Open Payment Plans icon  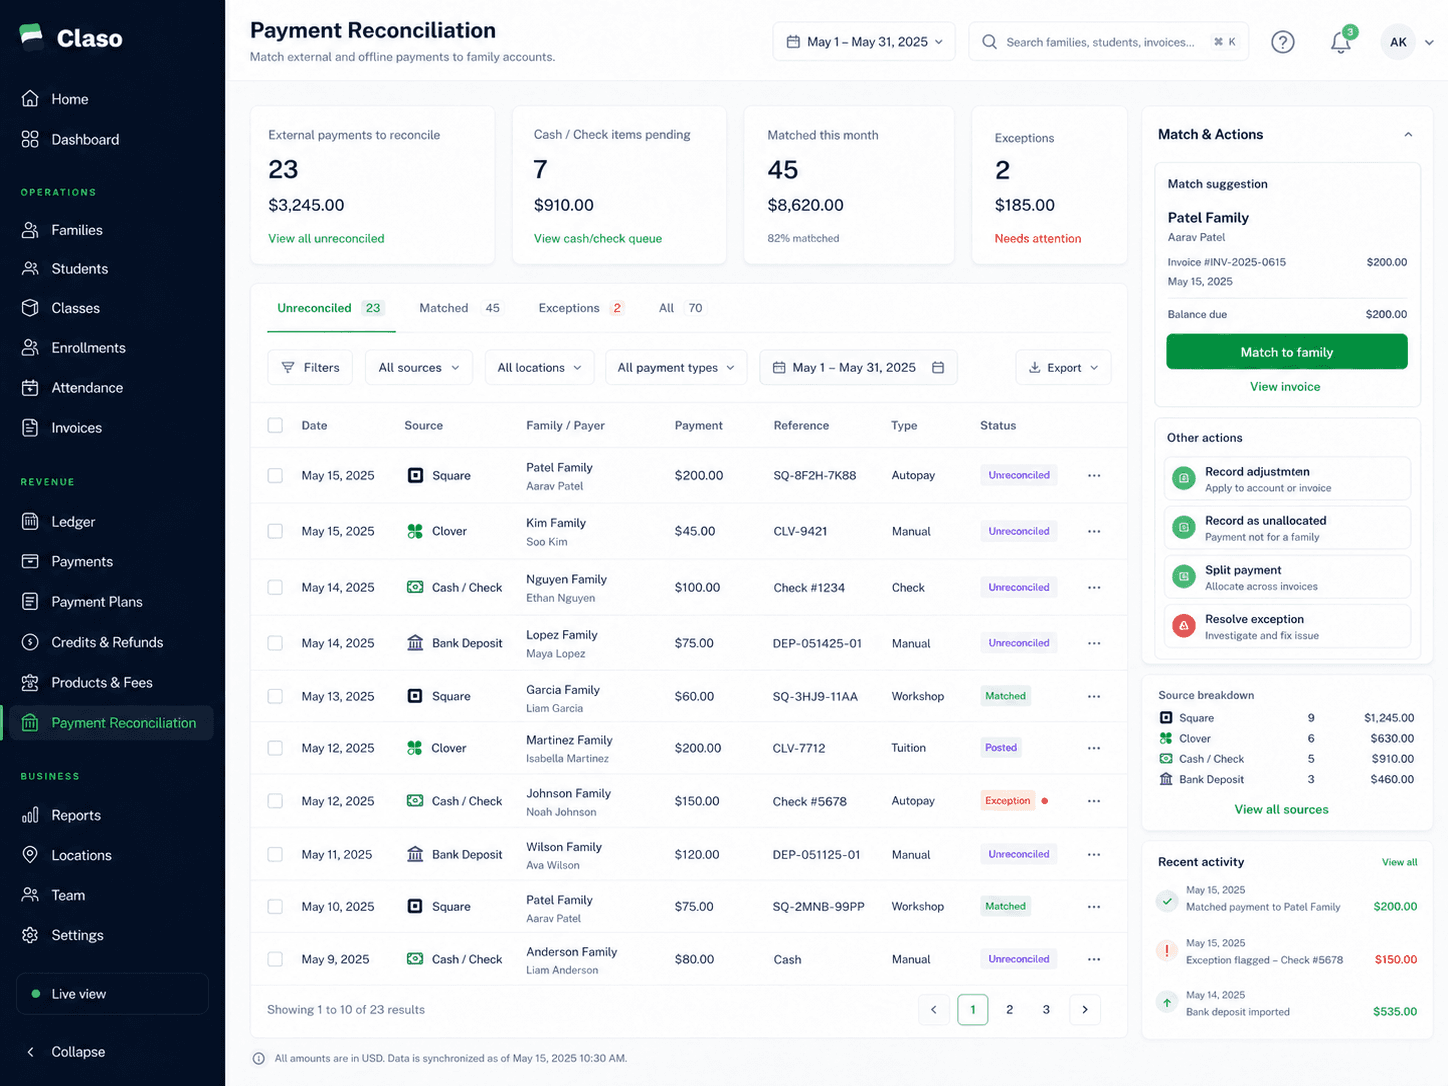30,602
